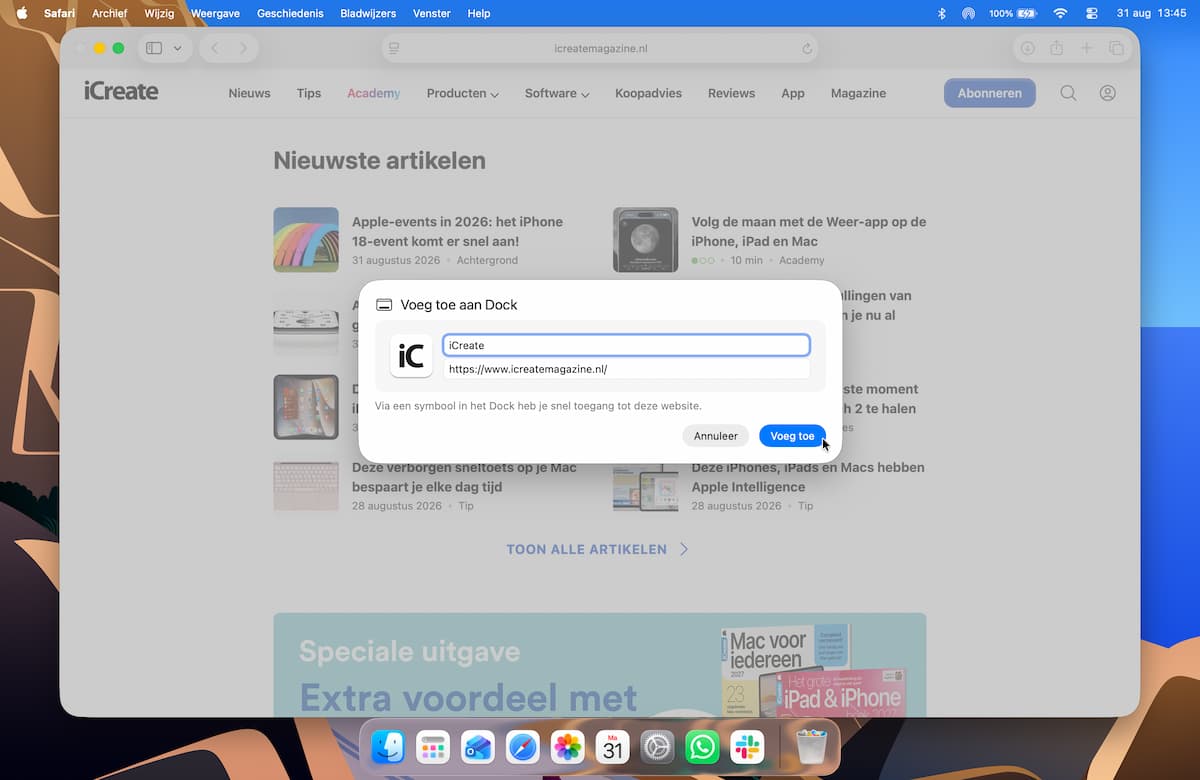
Task: Click the rainbow arch article thumbnail
Action: pos(306,240)
